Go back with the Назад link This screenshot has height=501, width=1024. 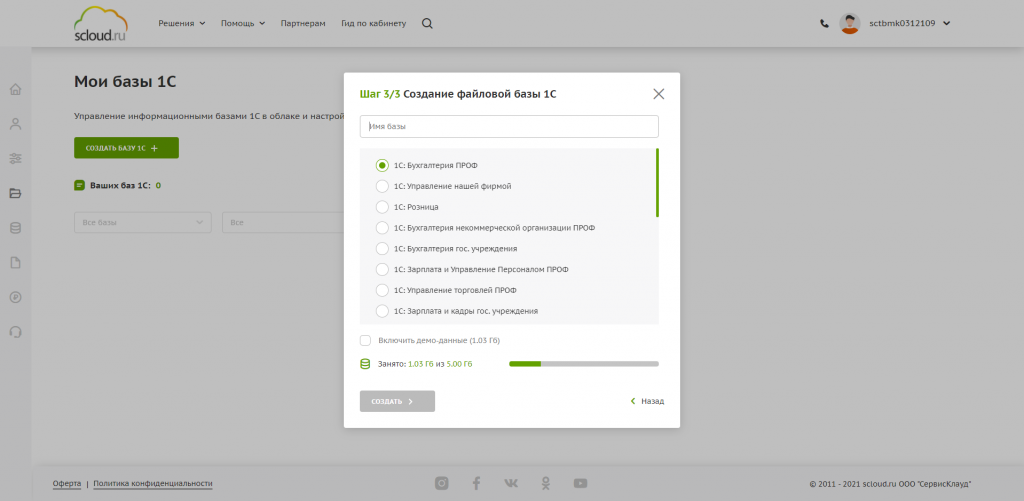pyautogui.click(x=647, y=401)
